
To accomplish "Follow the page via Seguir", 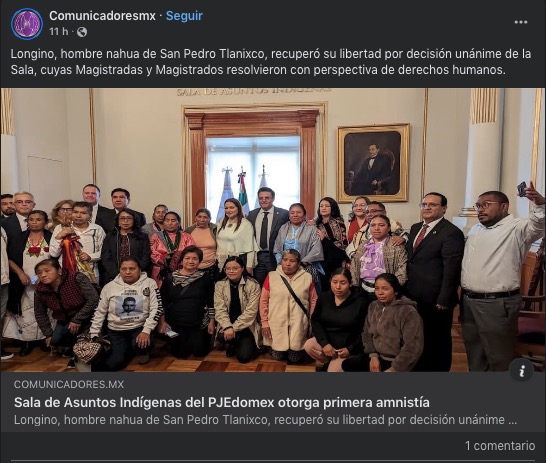I will (x=184, y=16).
